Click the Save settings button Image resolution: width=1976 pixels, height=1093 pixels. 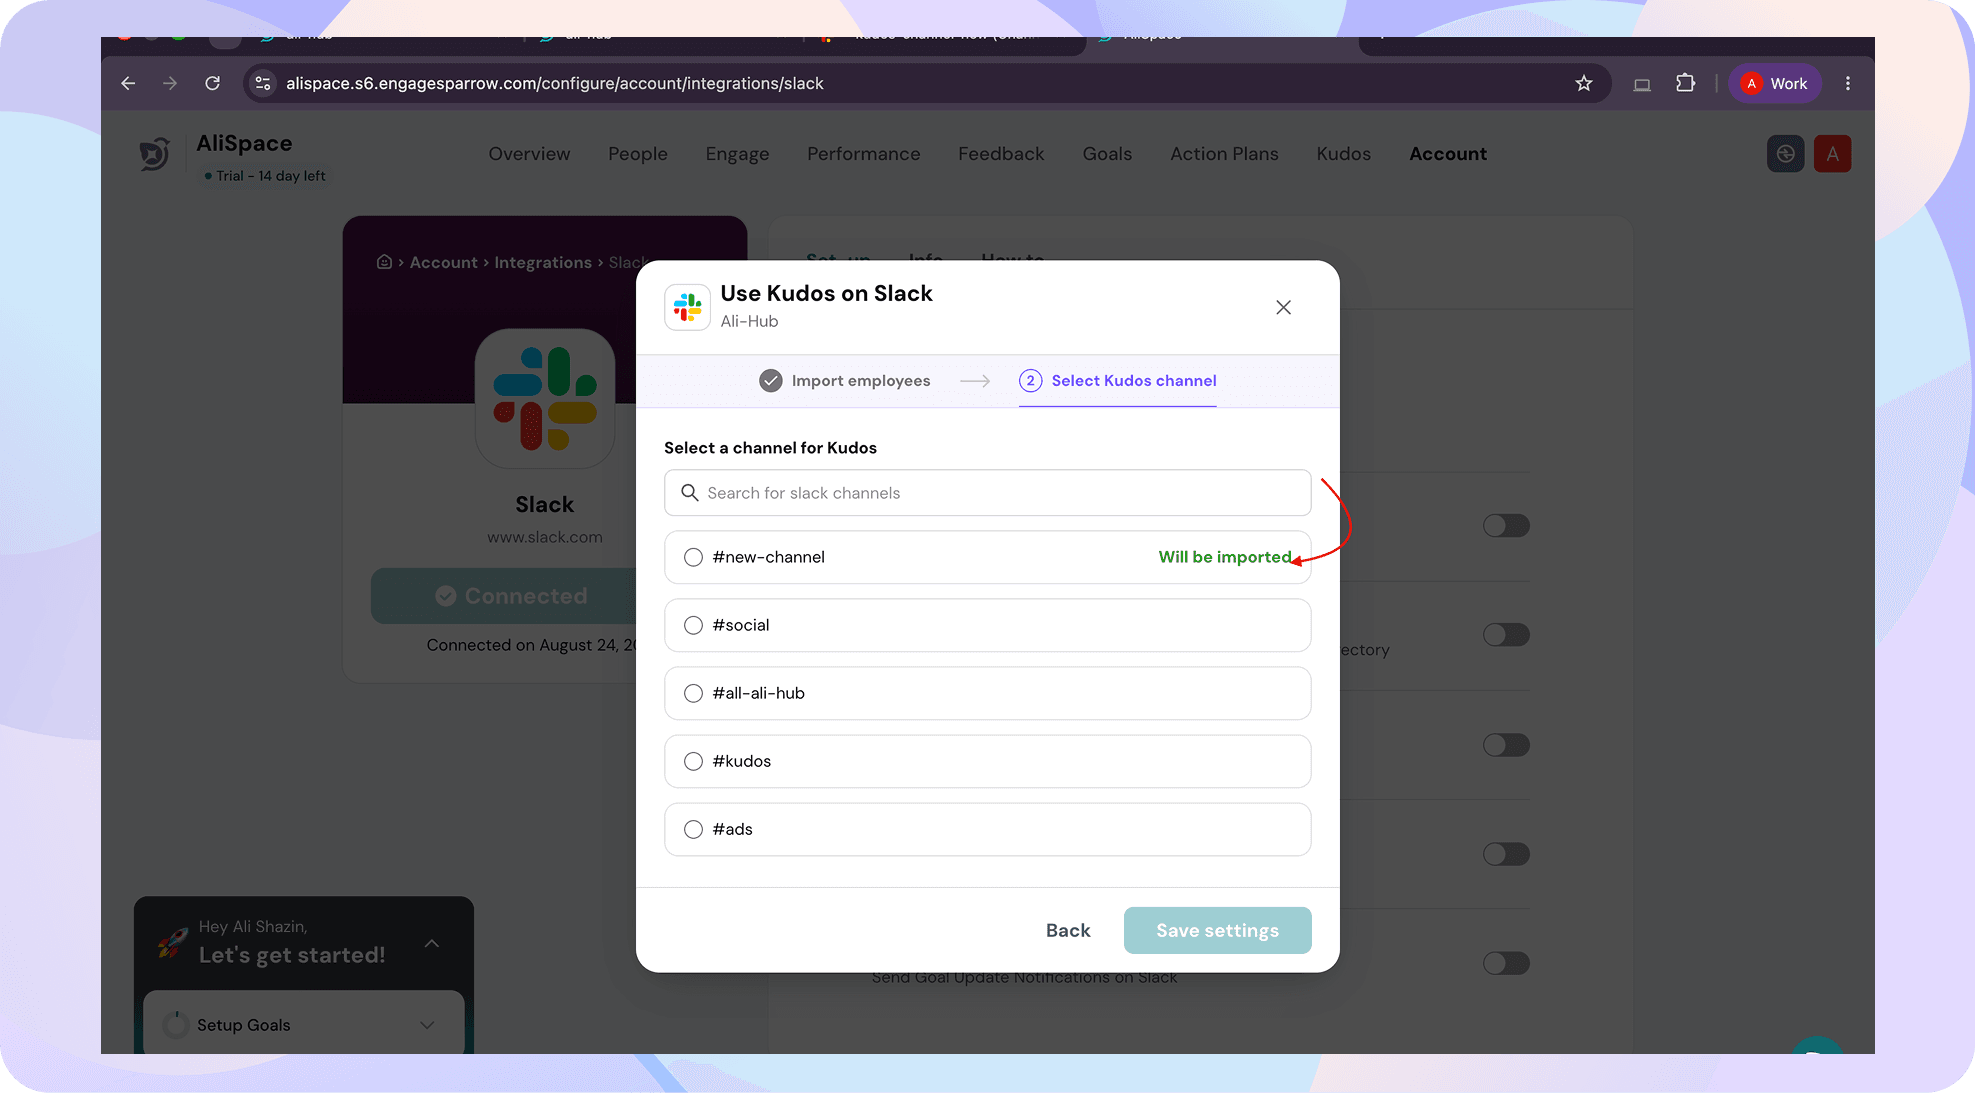coord(1217,930)
